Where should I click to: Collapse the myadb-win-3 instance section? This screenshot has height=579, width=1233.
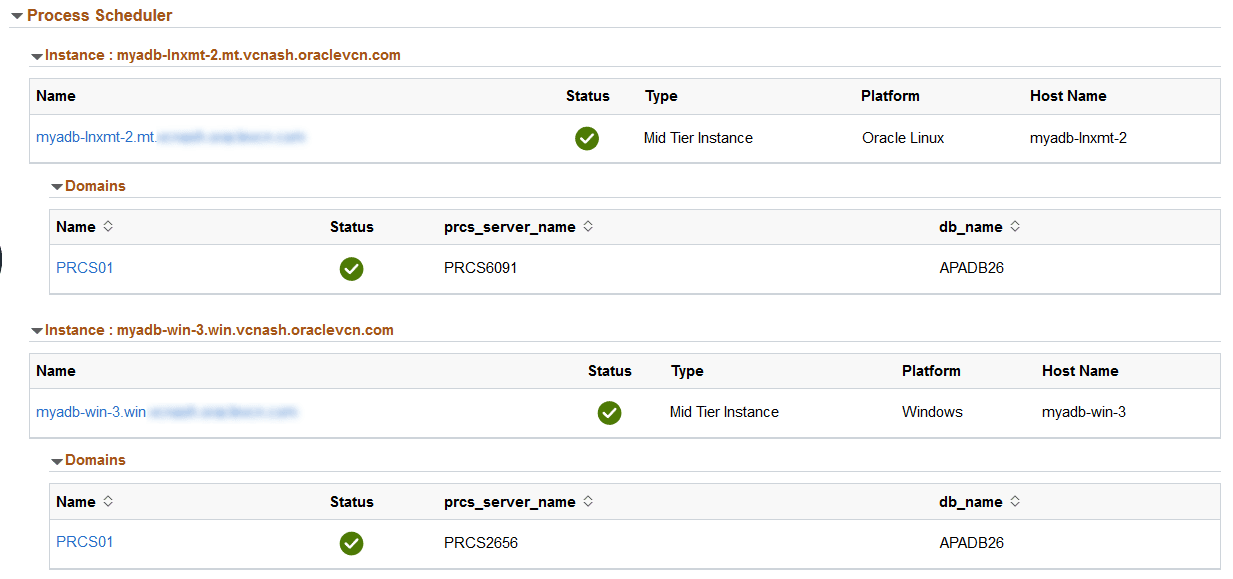pos(37,329)
